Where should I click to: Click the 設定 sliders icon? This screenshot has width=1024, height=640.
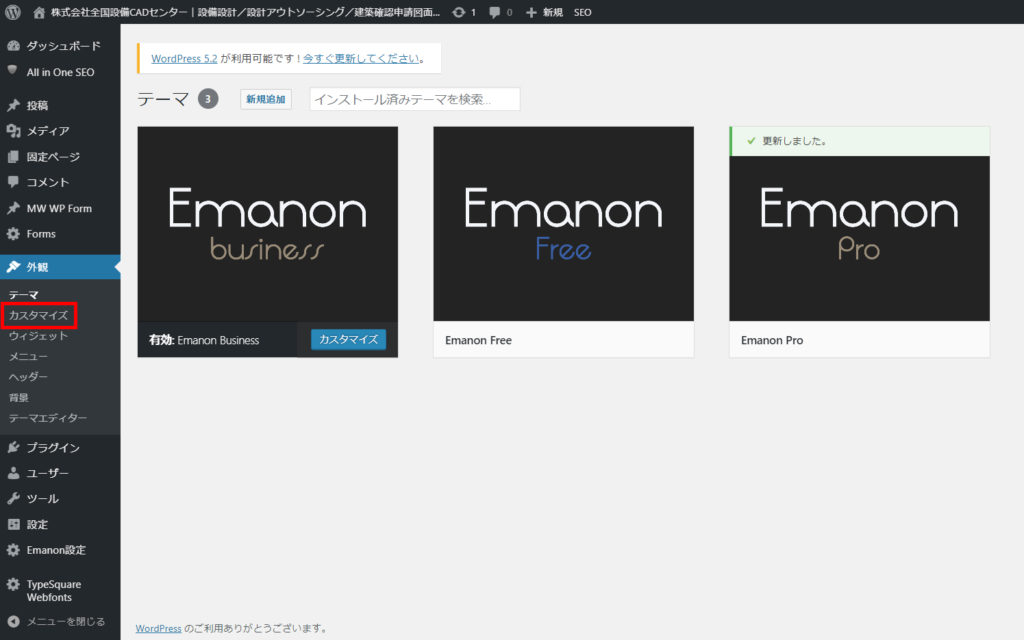click(13, 524)
